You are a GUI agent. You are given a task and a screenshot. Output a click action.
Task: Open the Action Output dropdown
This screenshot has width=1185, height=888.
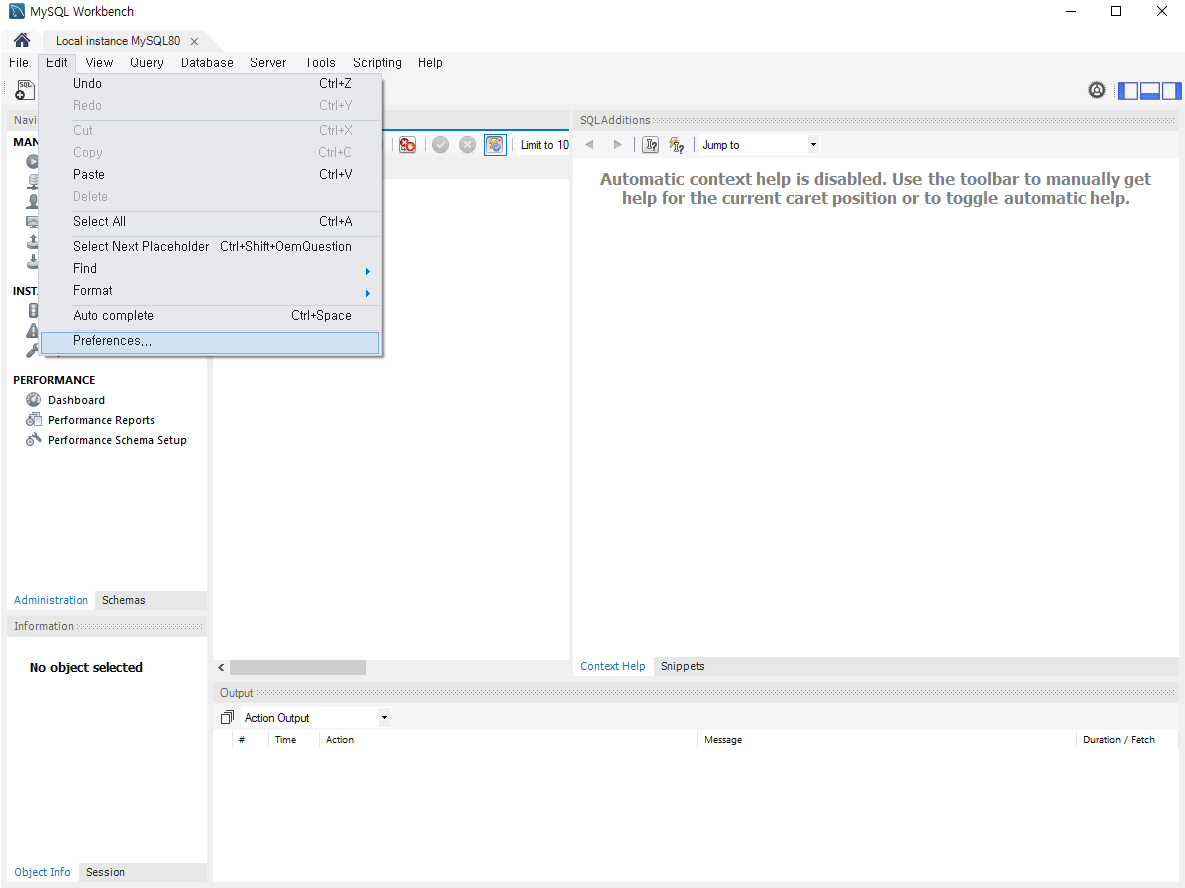pyautogui.click(x=316, y=718)
